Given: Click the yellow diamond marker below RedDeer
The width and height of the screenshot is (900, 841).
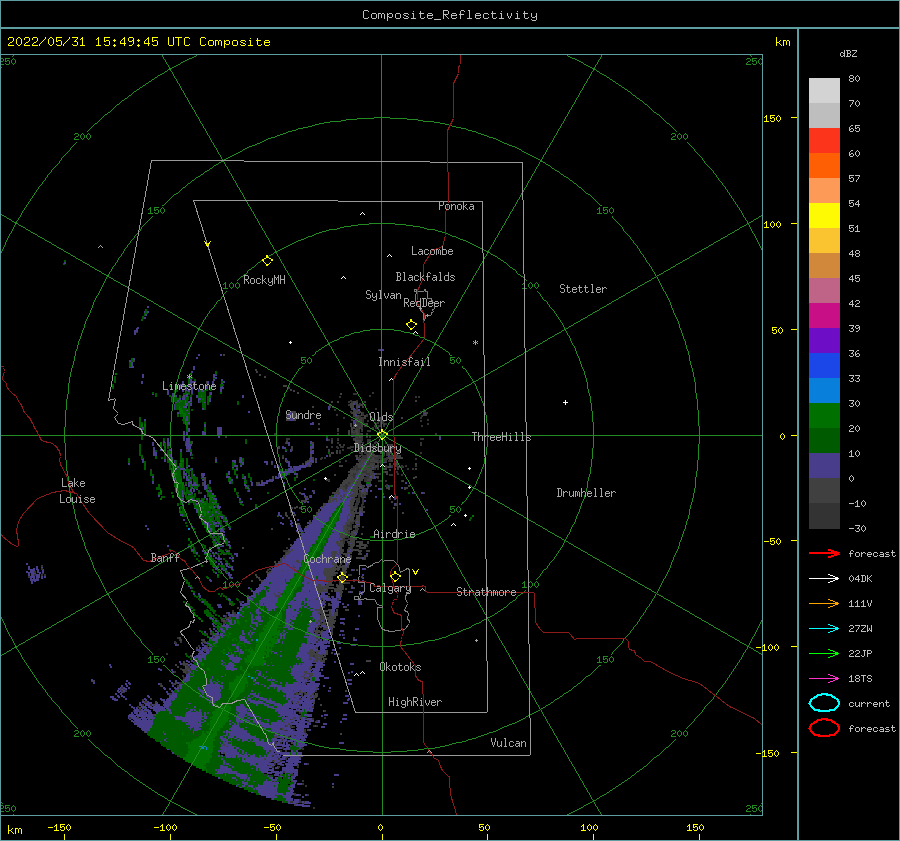Looking at the screenshot, I should (x=411, y=325).
